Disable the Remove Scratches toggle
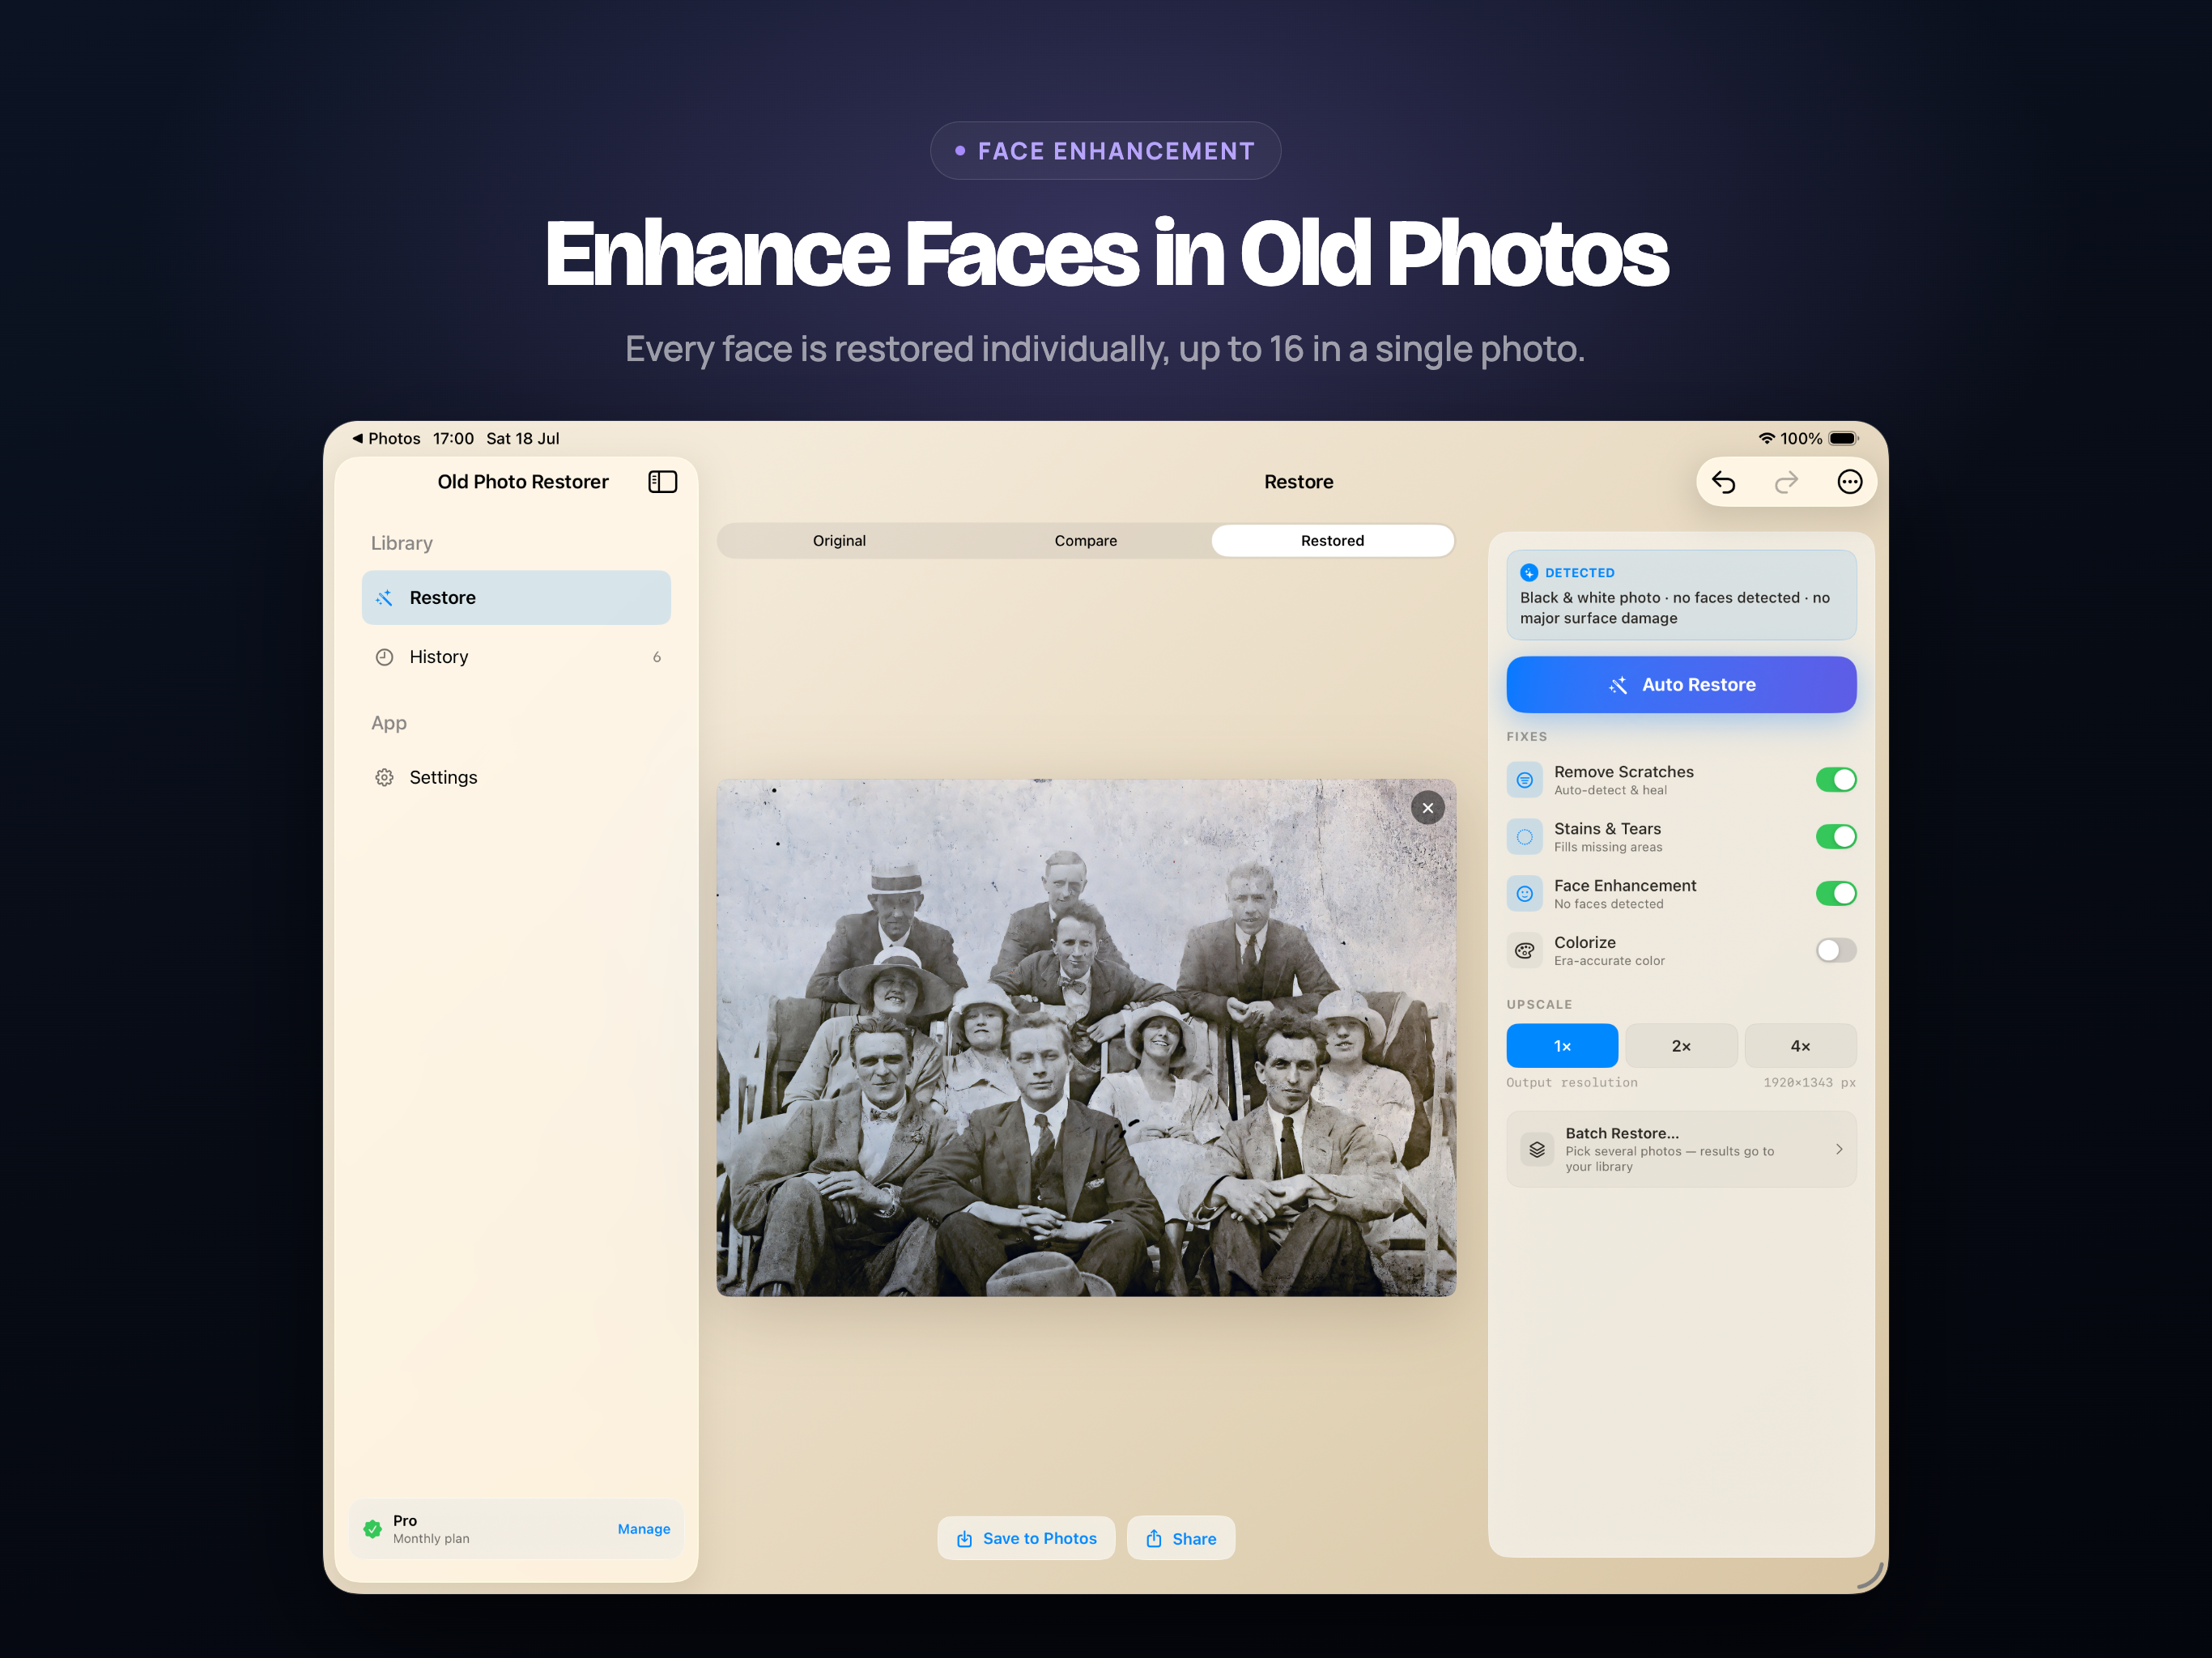This screenshot has height=1658, width=2212. 1835,779
